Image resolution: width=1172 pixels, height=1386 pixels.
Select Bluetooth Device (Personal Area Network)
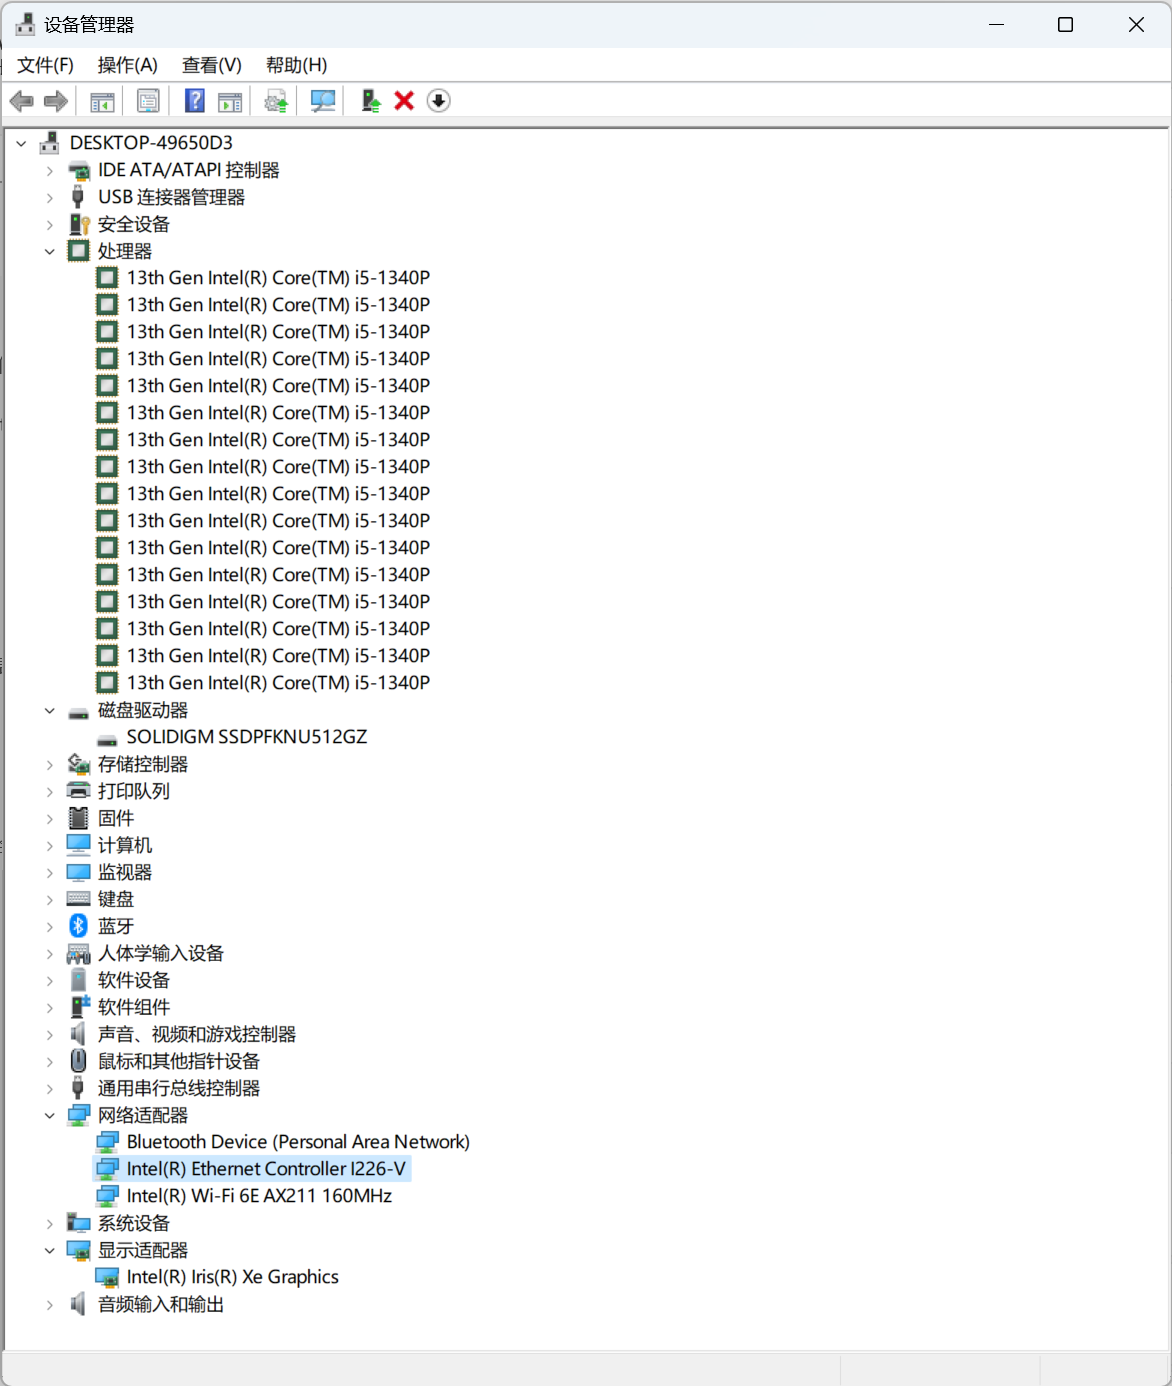pyautogui.click(x=298, y=1142)
